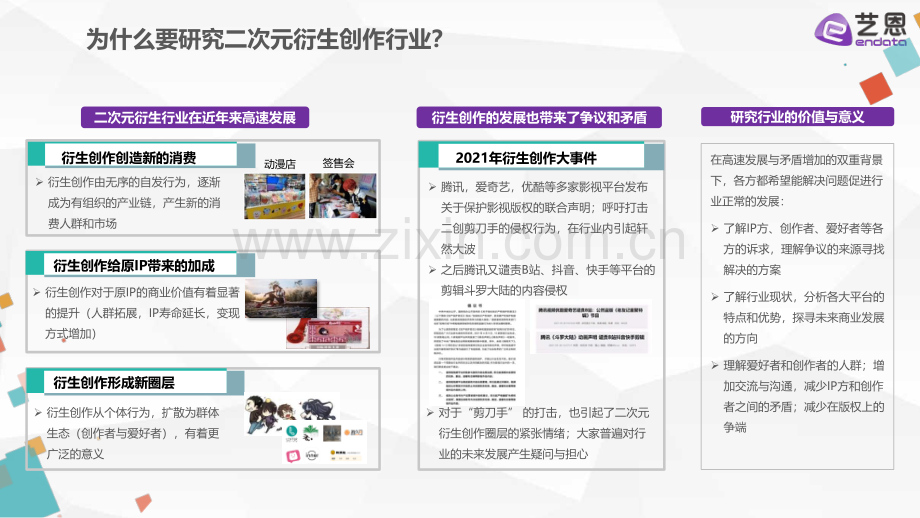Screen dimensions: 920x518
Task: Click the platform logos grid image
Action: point(324,443)
